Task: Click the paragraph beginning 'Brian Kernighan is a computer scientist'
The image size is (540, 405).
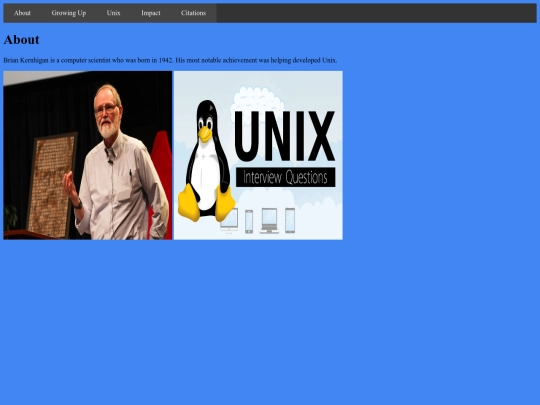Action: coord(170,60)
